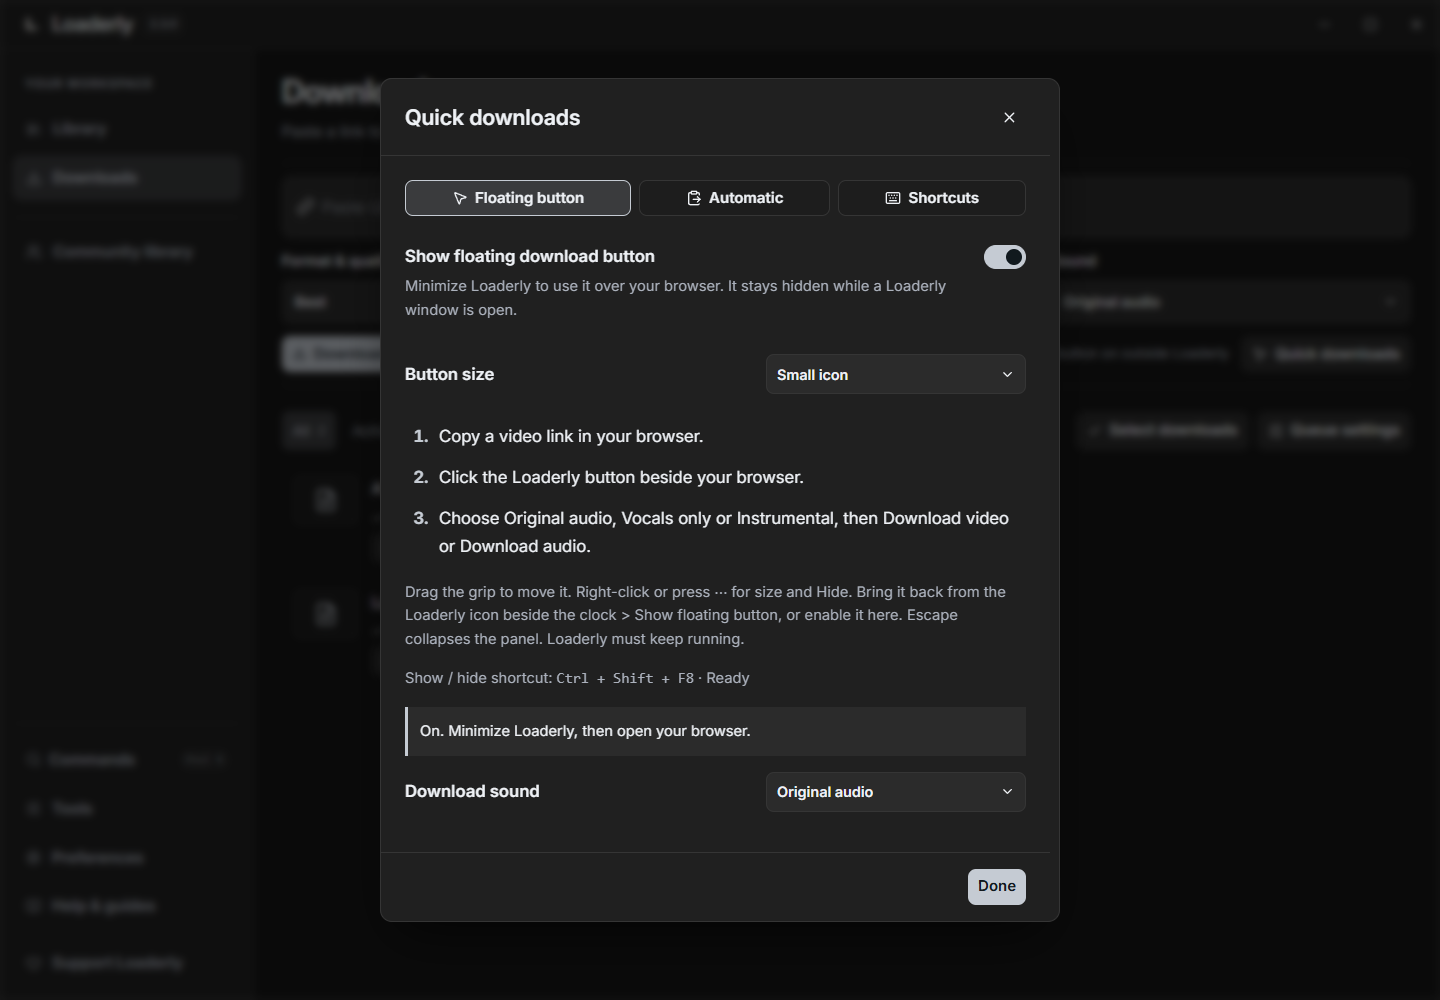Select the Shortcuts tab

point(932,198)
